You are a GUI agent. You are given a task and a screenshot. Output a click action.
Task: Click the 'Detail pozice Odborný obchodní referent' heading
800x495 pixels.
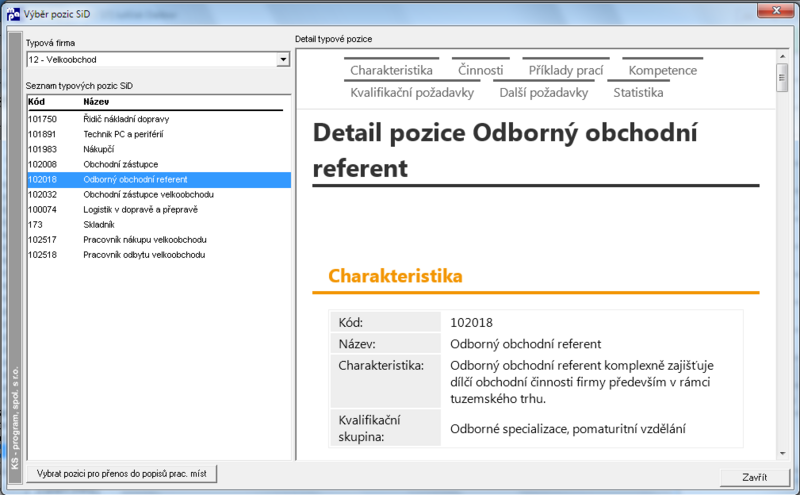click(505, 151)
